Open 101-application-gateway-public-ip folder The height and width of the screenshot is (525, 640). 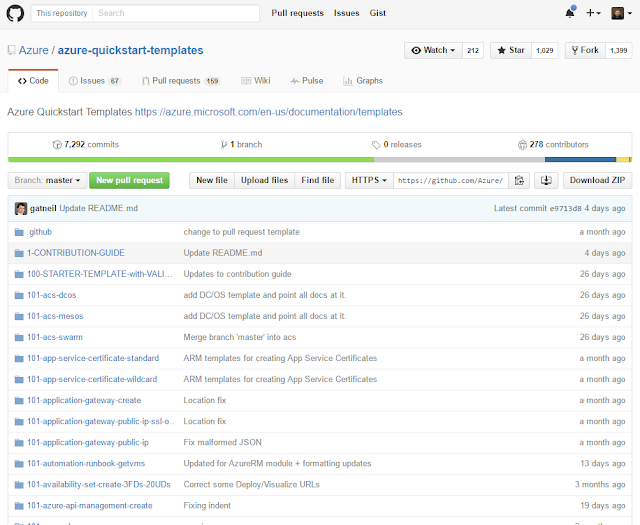point(88,443)
